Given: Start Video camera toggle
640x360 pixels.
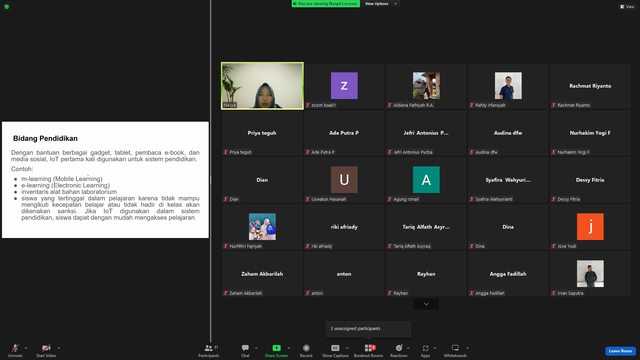Looking at the screenshot, I should [x=46, y=350].
